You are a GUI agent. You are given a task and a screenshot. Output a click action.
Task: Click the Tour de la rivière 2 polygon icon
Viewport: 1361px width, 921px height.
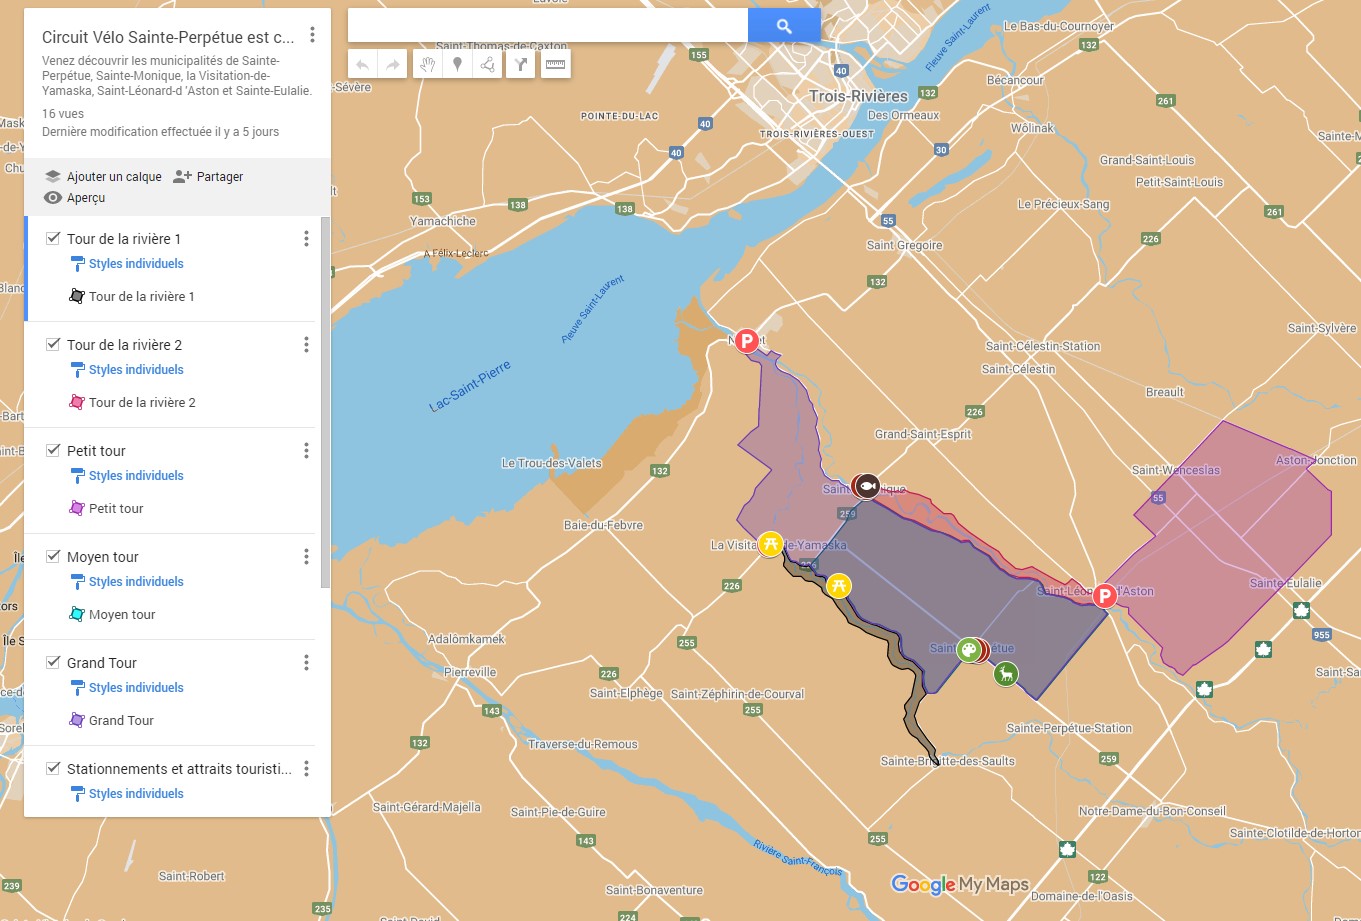coord(77,402)
